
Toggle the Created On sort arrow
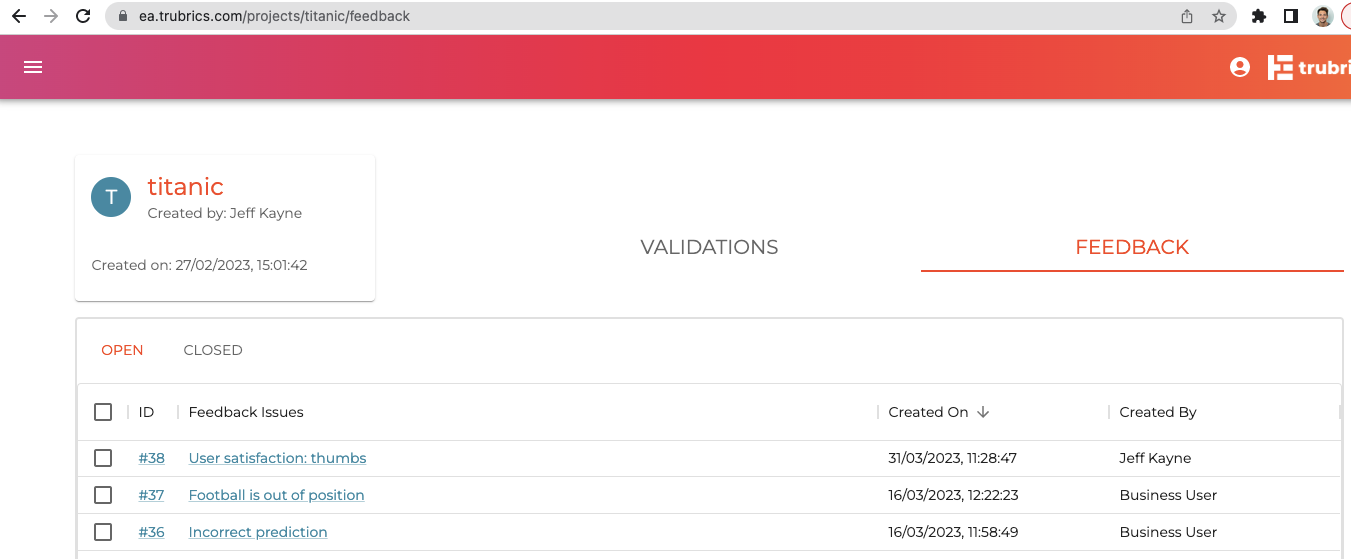click(x=983, y=412)
